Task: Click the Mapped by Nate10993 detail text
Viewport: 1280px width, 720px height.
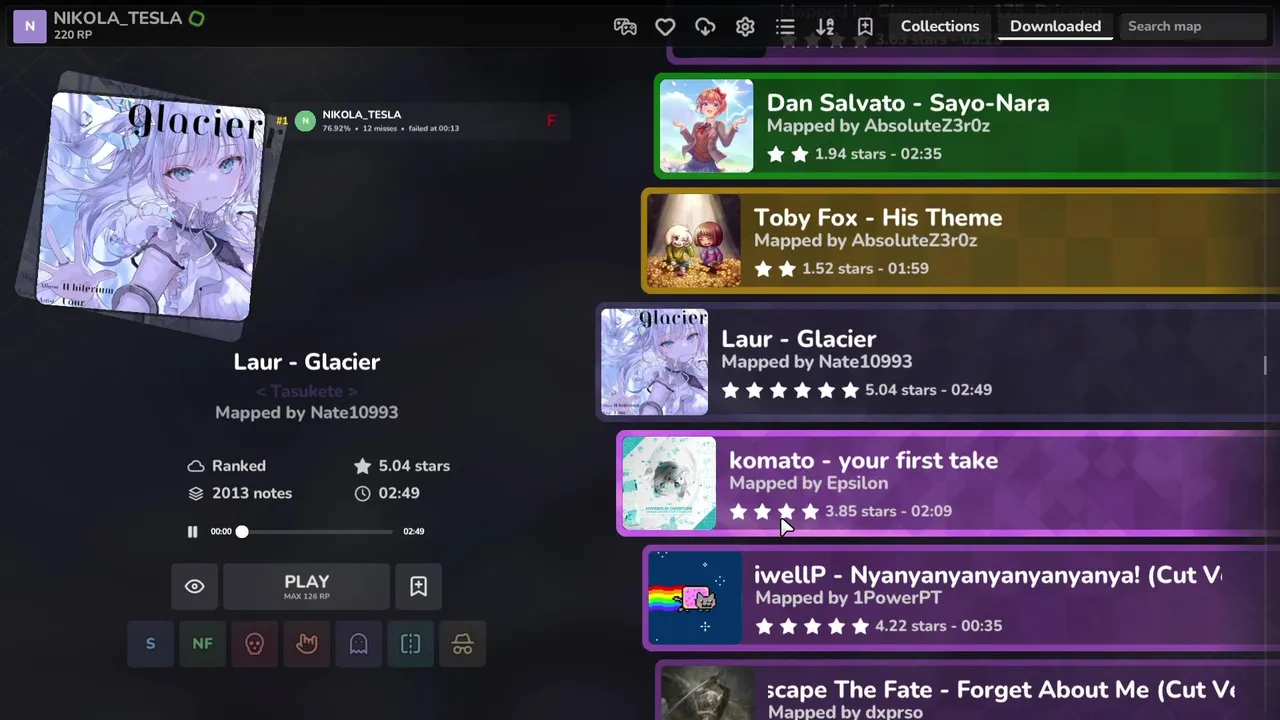Action: click(306, 412)
